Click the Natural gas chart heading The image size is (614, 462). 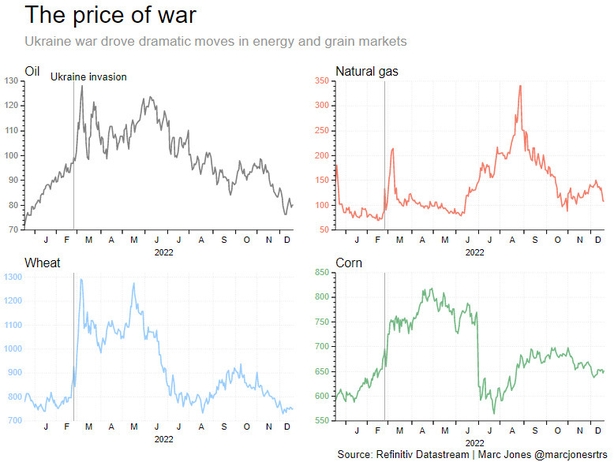367,71
